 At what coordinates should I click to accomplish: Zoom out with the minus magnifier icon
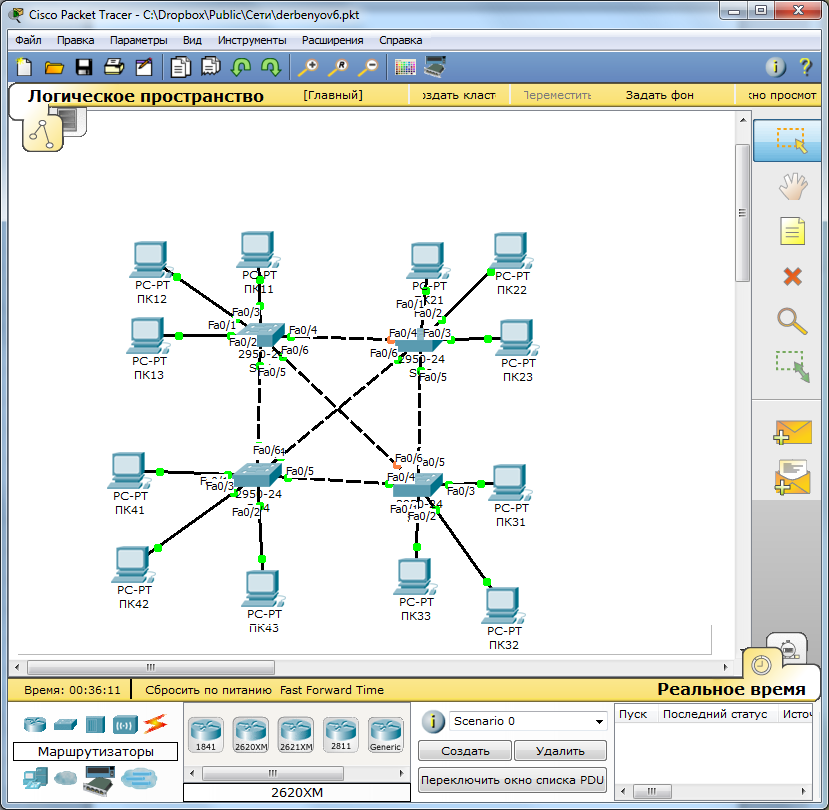pos(368,67)
